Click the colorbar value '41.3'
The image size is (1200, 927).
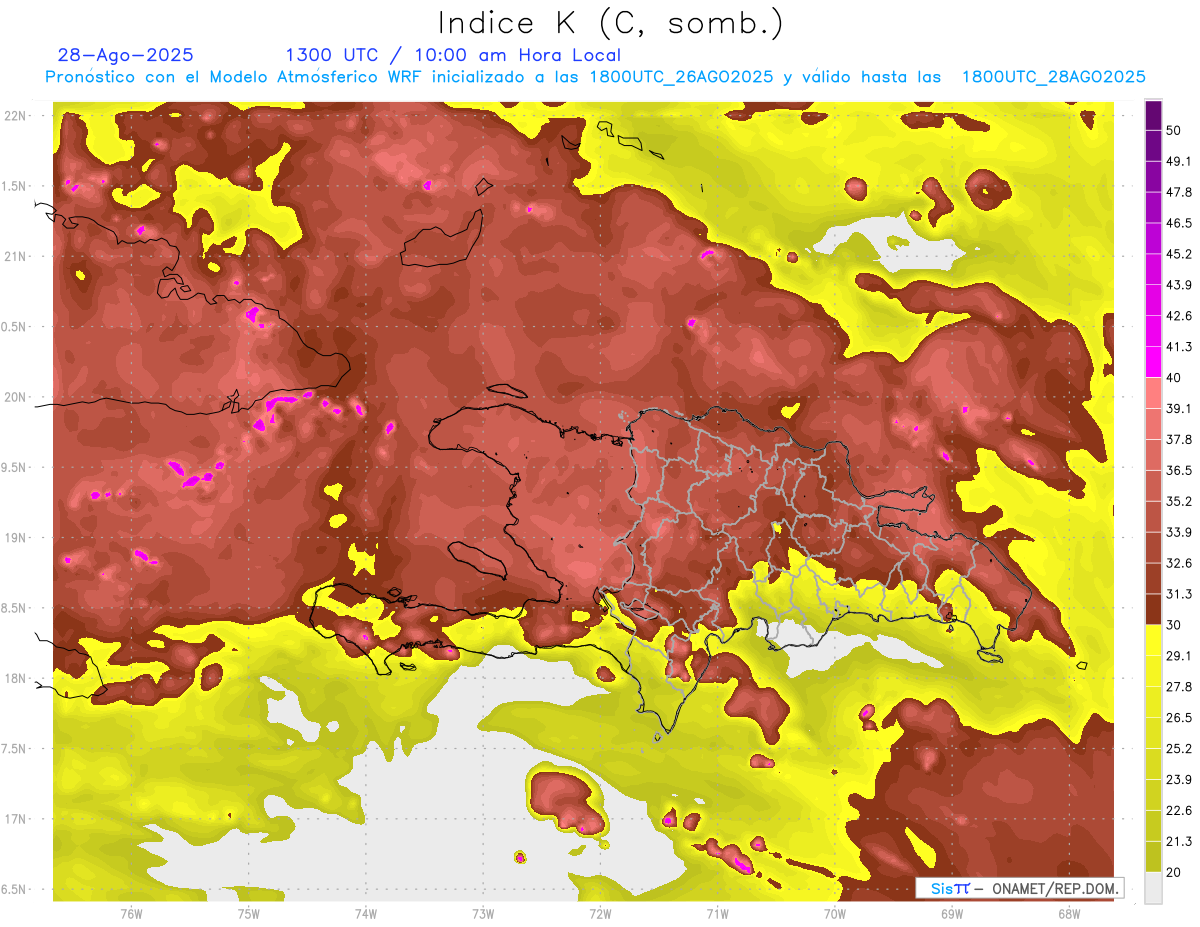pos(1179,347)
